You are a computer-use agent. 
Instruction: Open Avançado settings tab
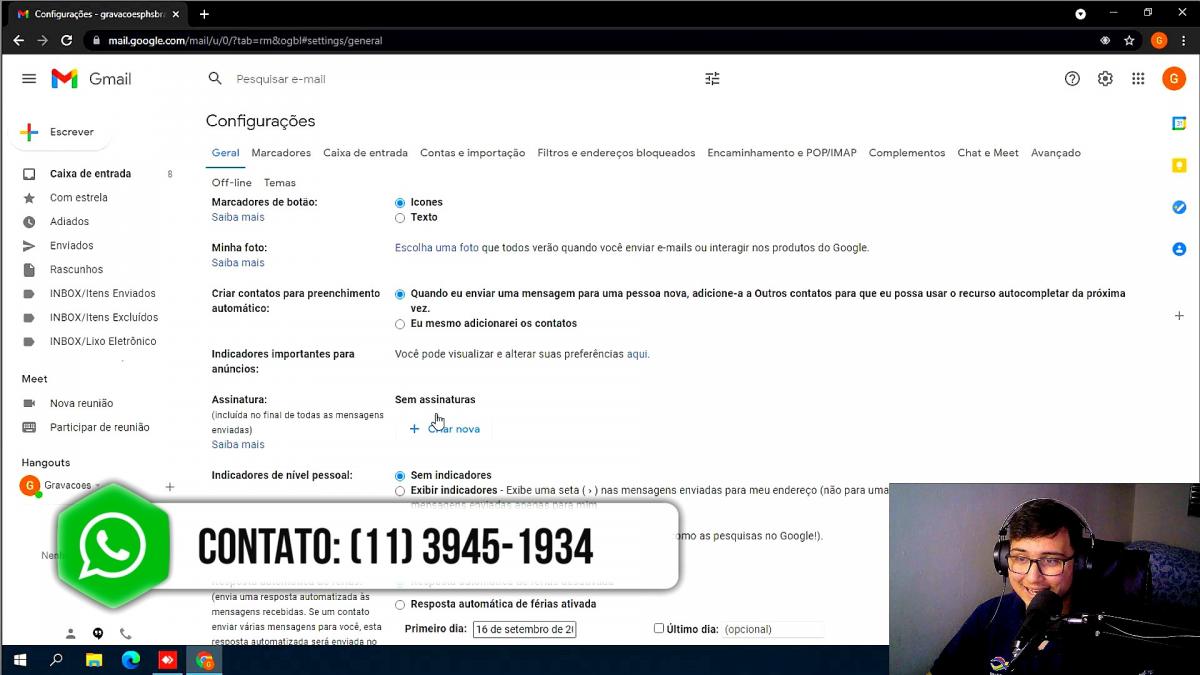1056,153
